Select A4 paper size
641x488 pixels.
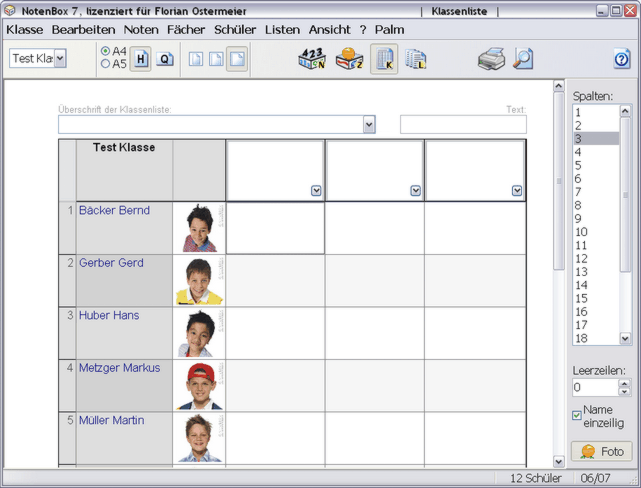[x=105, y=51]
